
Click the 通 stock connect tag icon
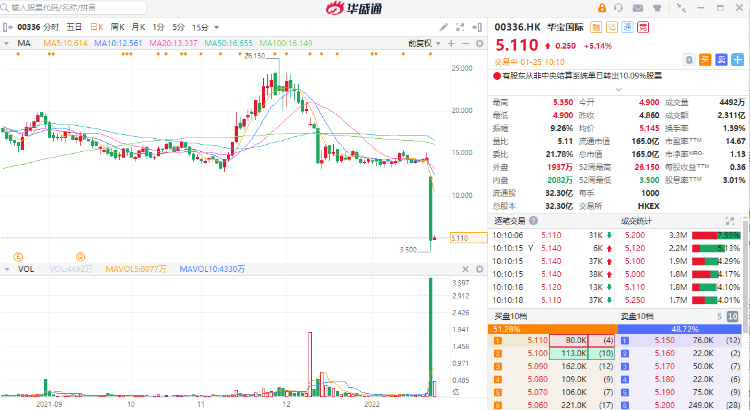[627, 27]
